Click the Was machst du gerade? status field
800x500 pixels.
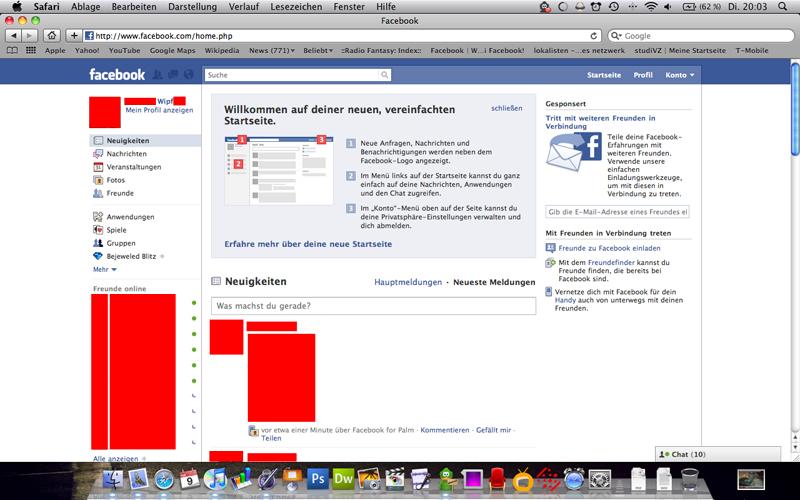(373, 306)
